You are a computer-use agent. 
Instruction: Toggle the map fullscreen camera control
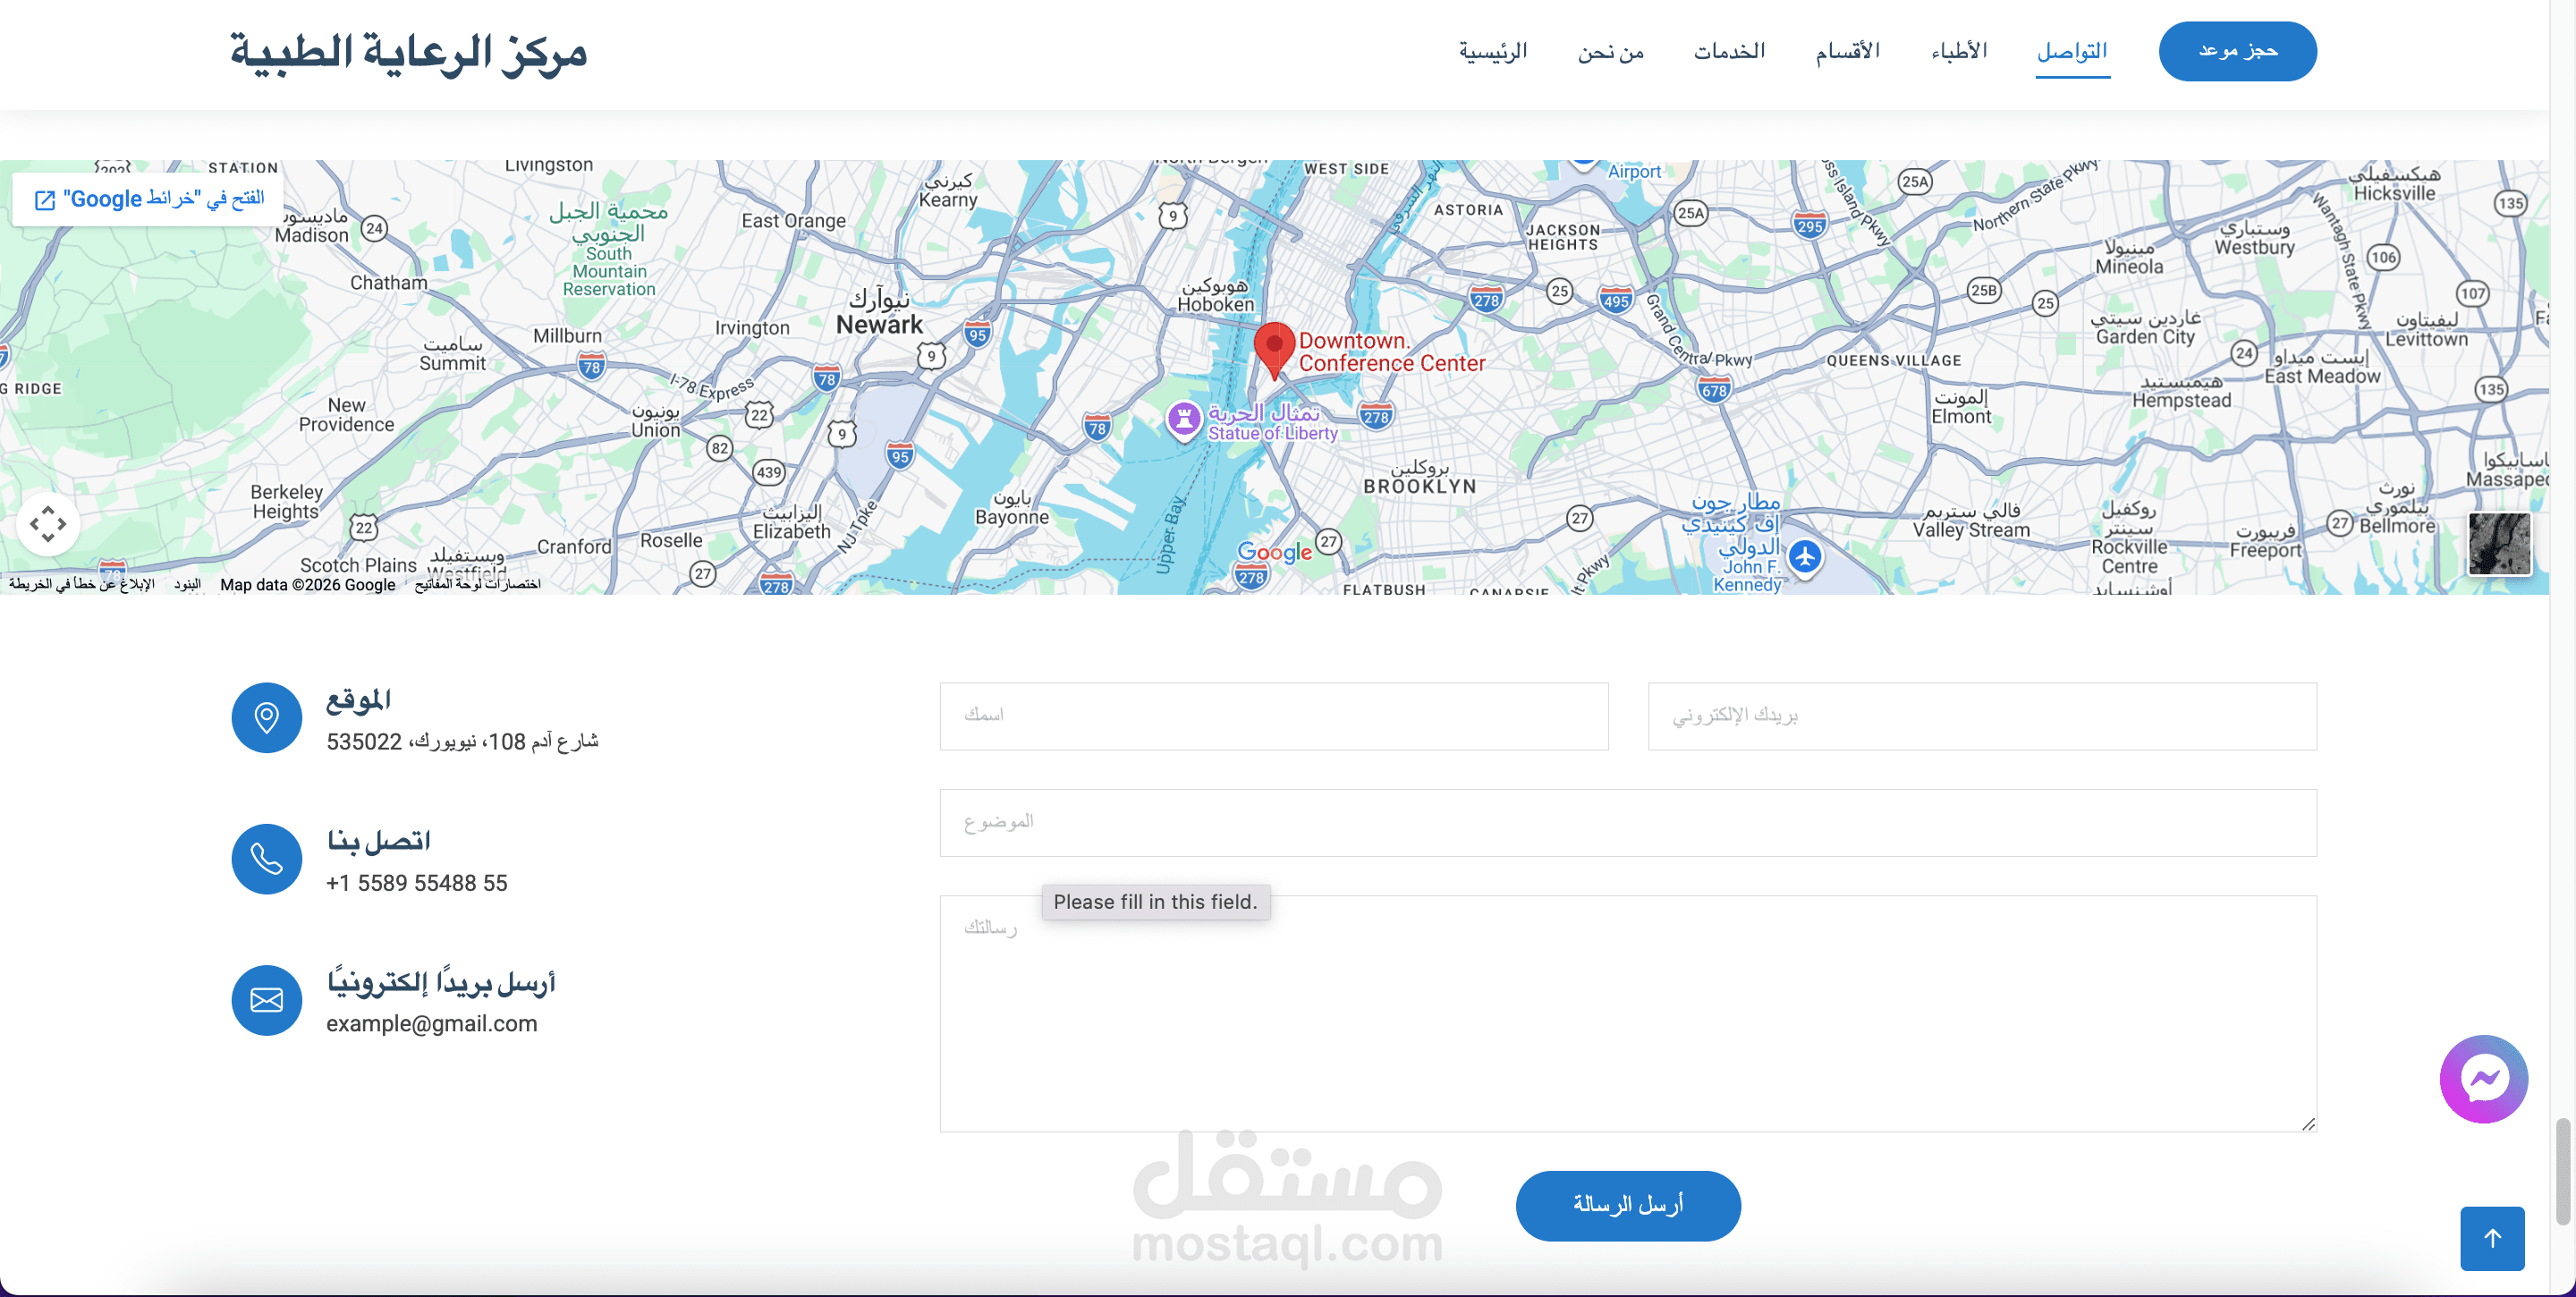pyautogui.click(x=48, y=523)
